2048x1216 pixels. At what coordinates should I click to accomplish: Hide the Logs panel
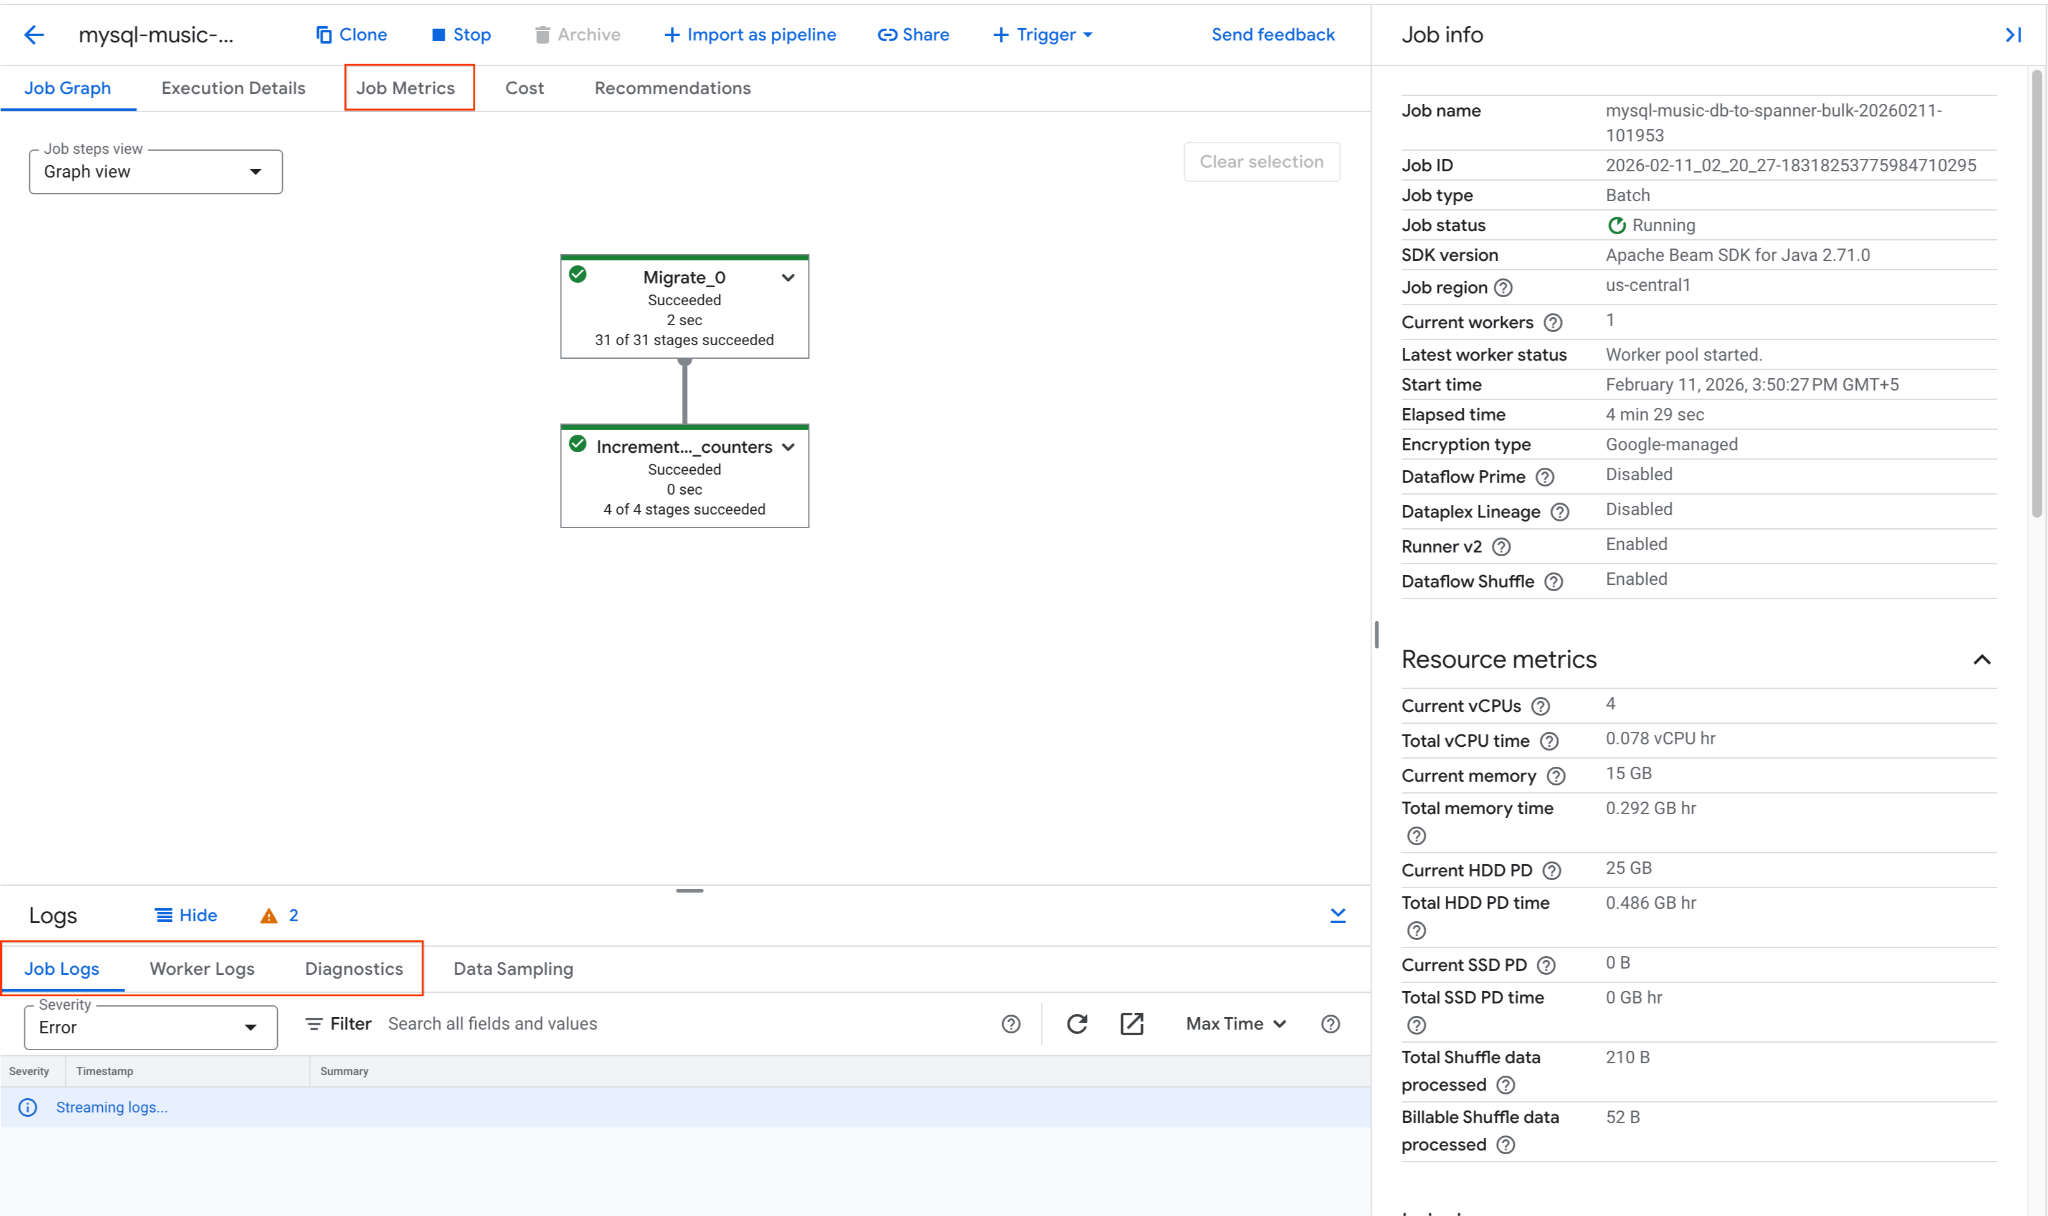(x=186, y=915)
